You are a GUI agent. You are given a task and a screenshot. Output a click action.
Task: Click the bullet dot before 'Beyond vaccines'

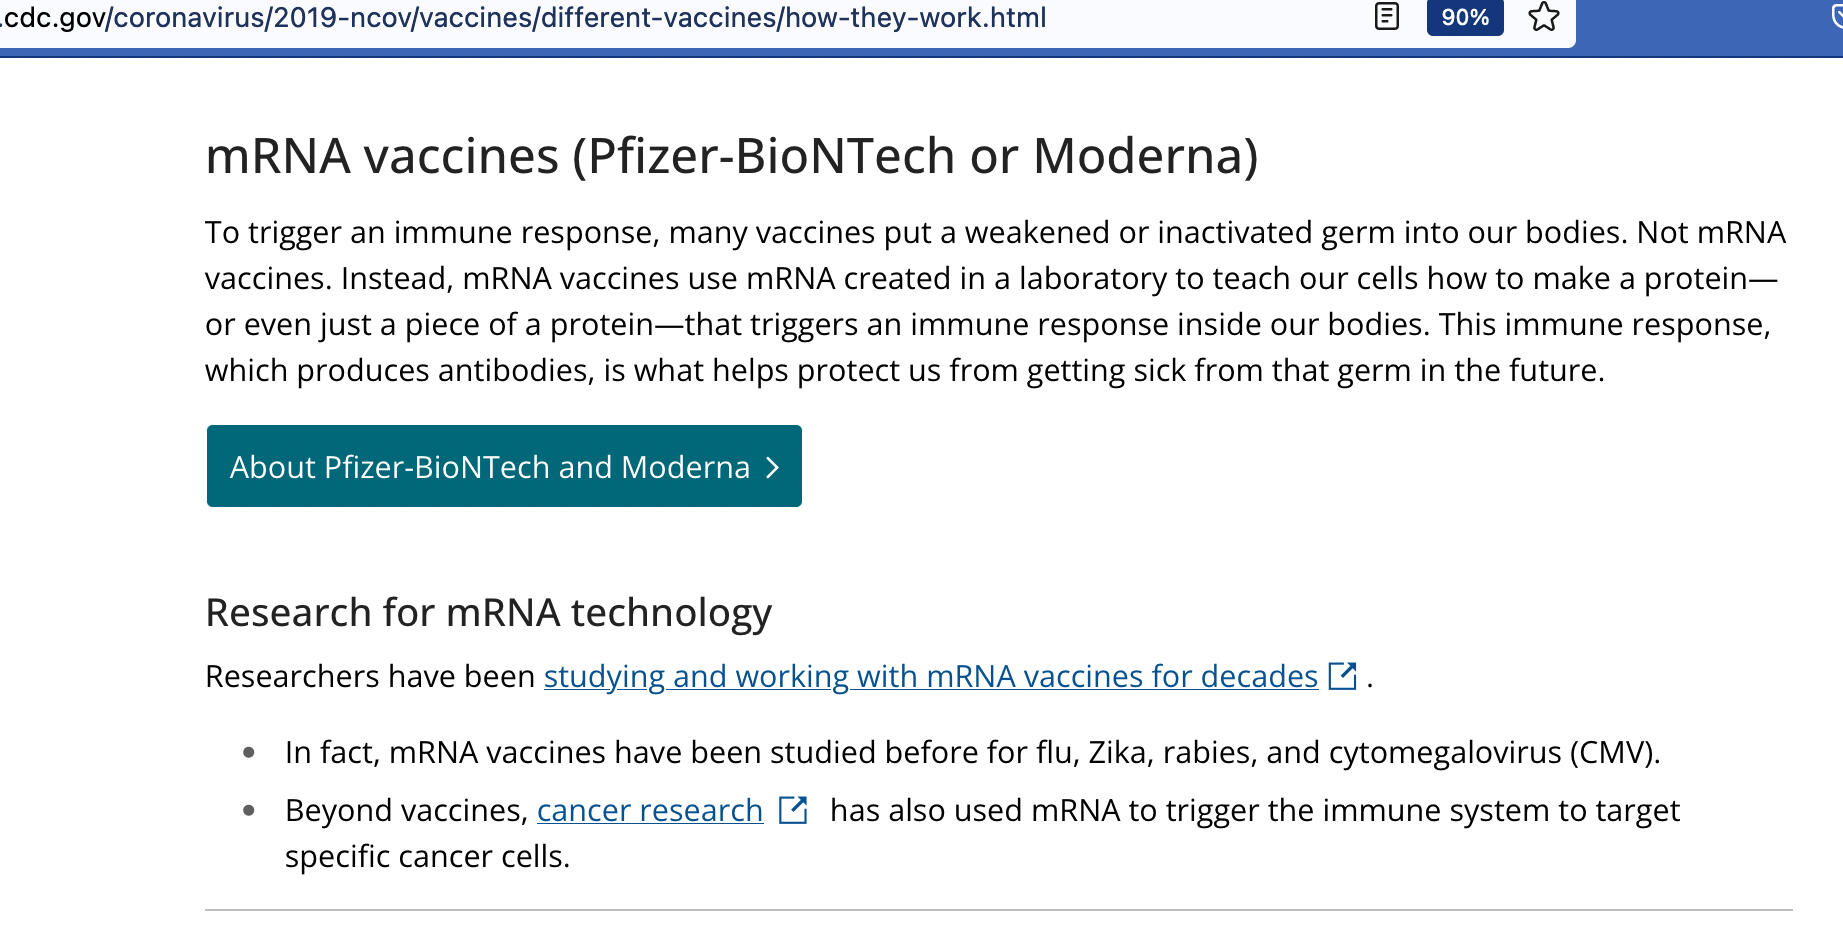tap(249, 810)
